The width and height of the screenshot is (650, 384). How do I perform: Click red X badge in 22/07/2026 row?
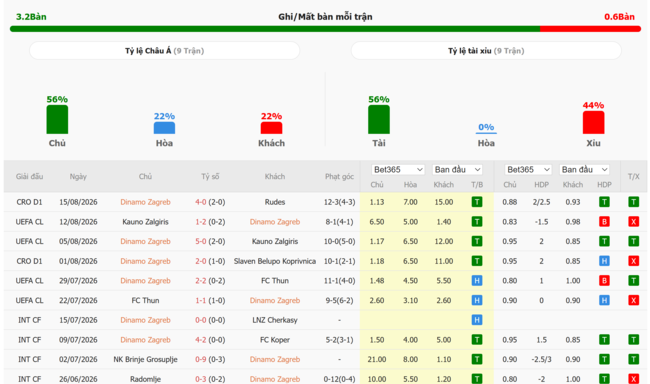[x=633, y=300]
